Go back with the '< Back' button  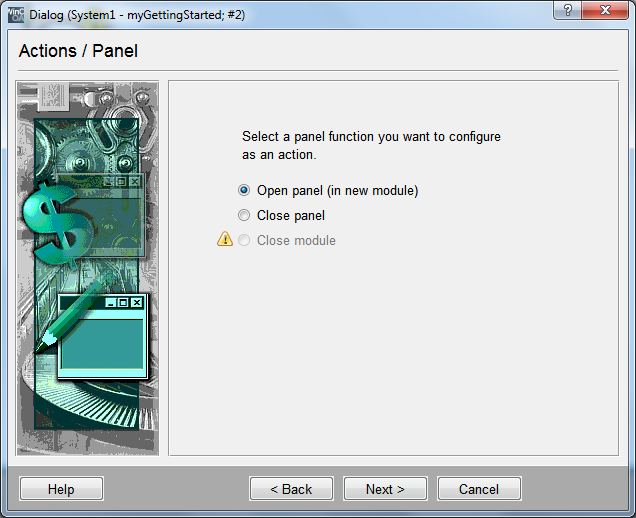pos(291,489)
